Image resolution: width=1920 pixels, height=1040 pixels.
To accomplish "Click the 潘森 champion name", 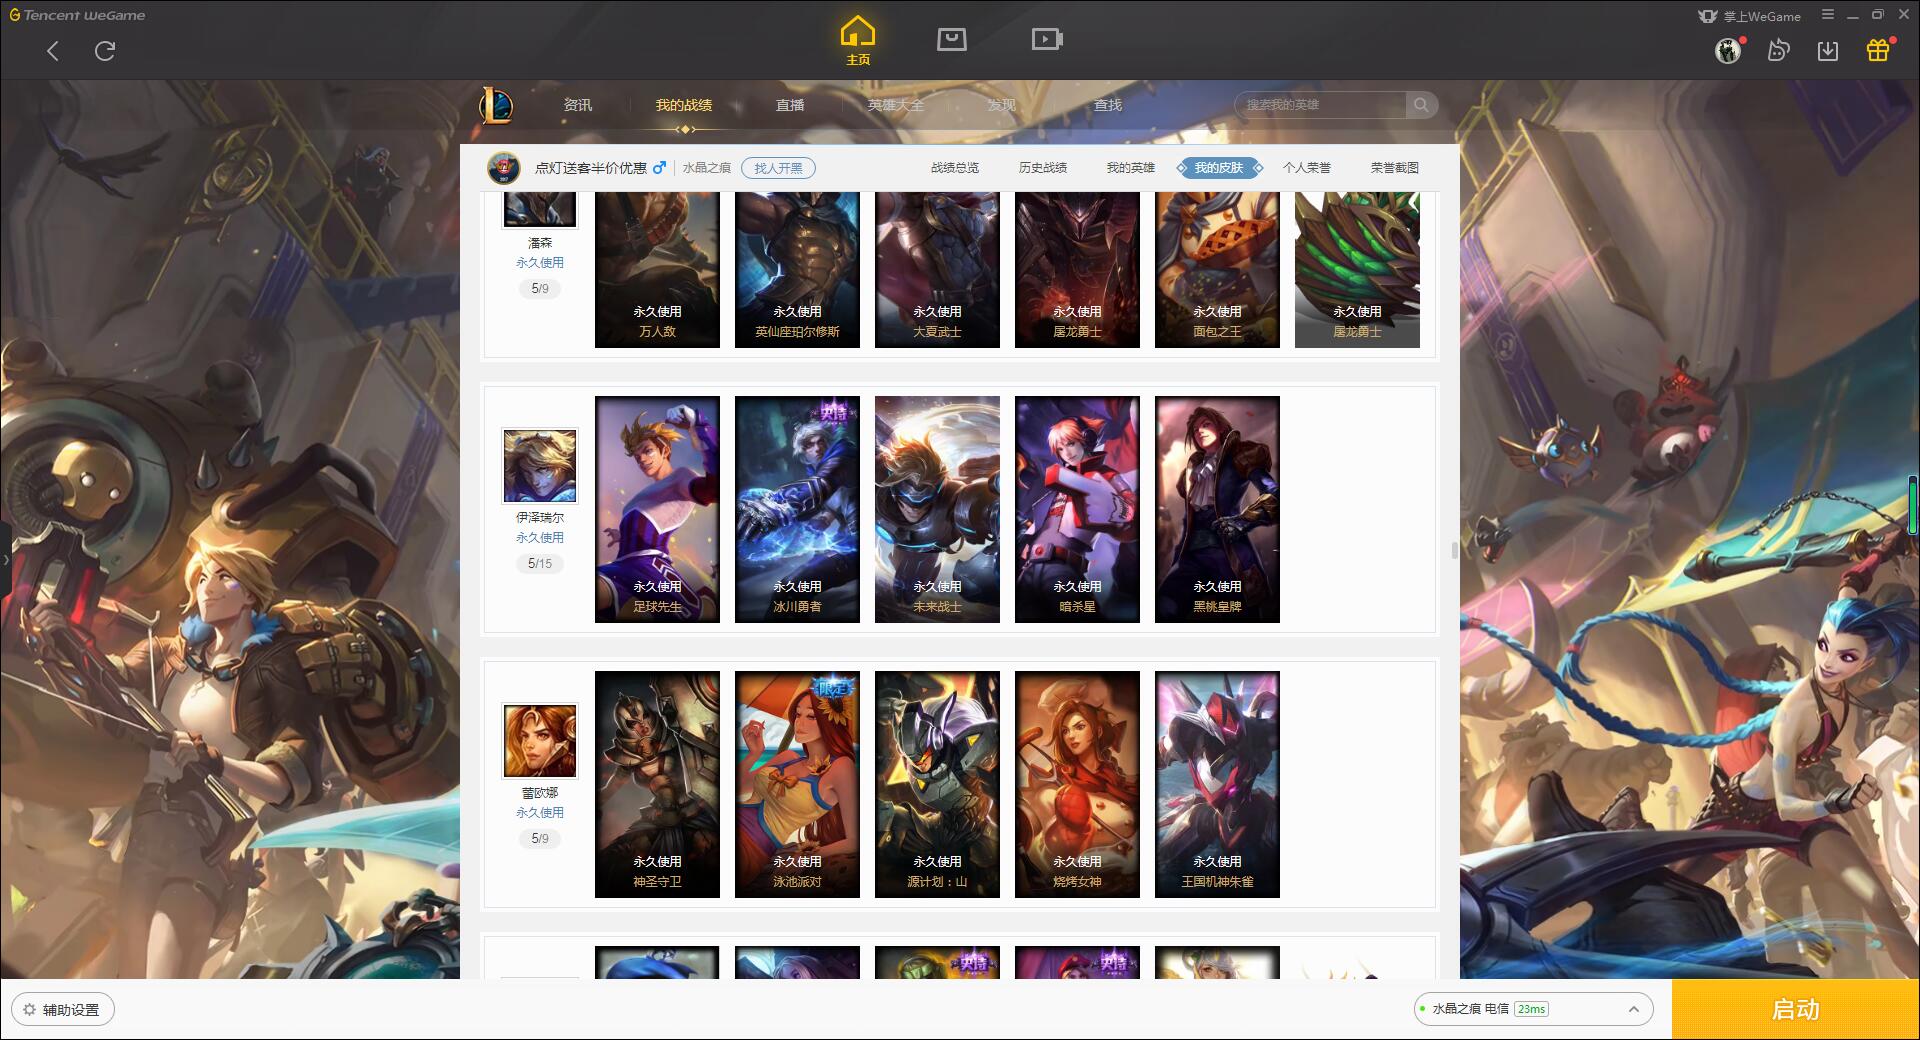I will pyautogui.click(x=540, y=243).
